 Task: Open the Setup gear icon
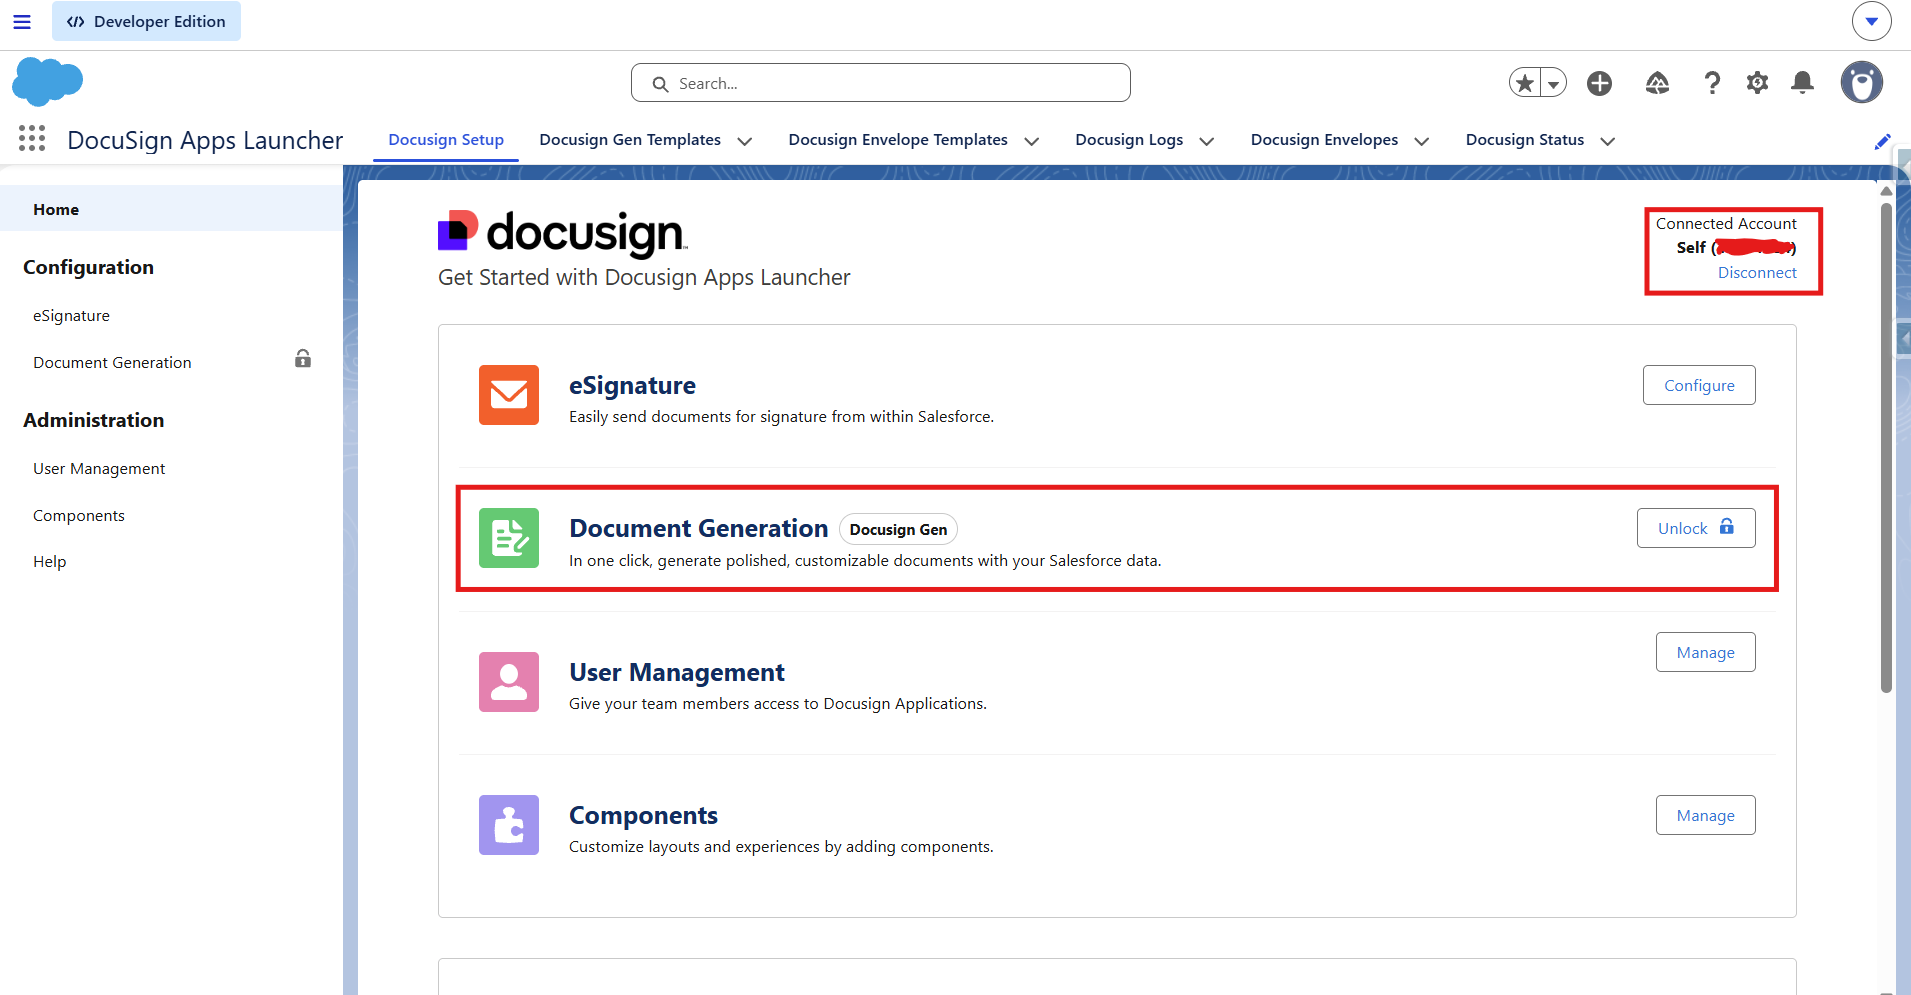[x=1757, y=83]
